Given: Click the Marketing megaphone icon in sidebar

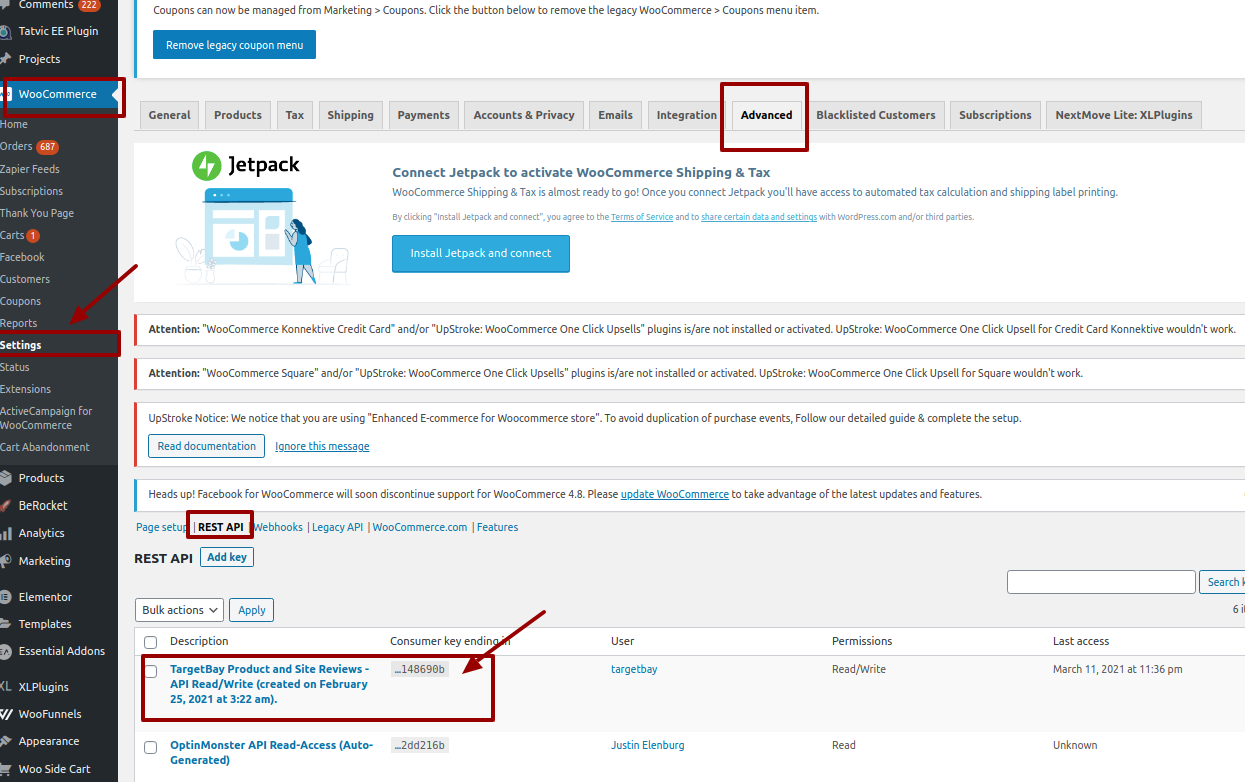Looking at the screenshot, I should pyautogui.click(x=5, y=561).
